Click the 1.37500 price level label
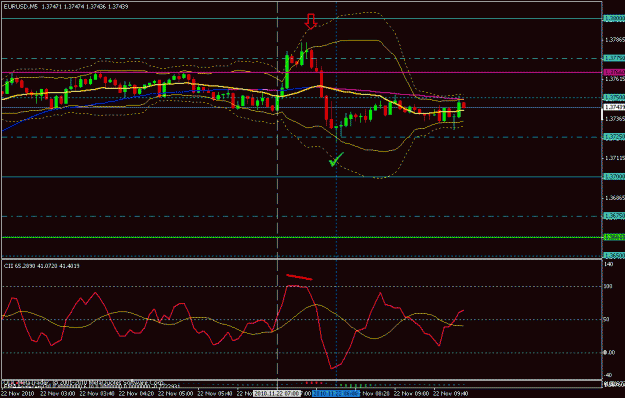625x398 pixels. [614, 98]
